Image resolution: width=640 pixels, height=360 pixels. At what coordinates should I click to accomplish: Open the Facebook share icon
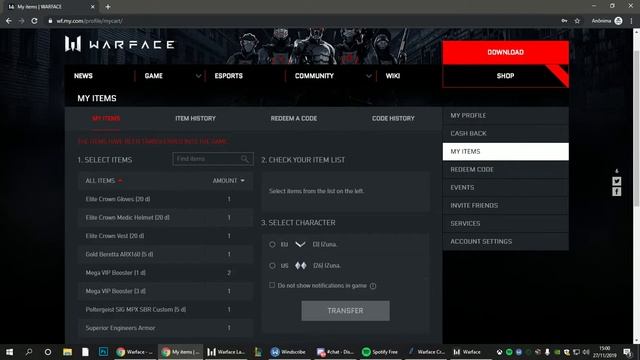tap(616, 191)
